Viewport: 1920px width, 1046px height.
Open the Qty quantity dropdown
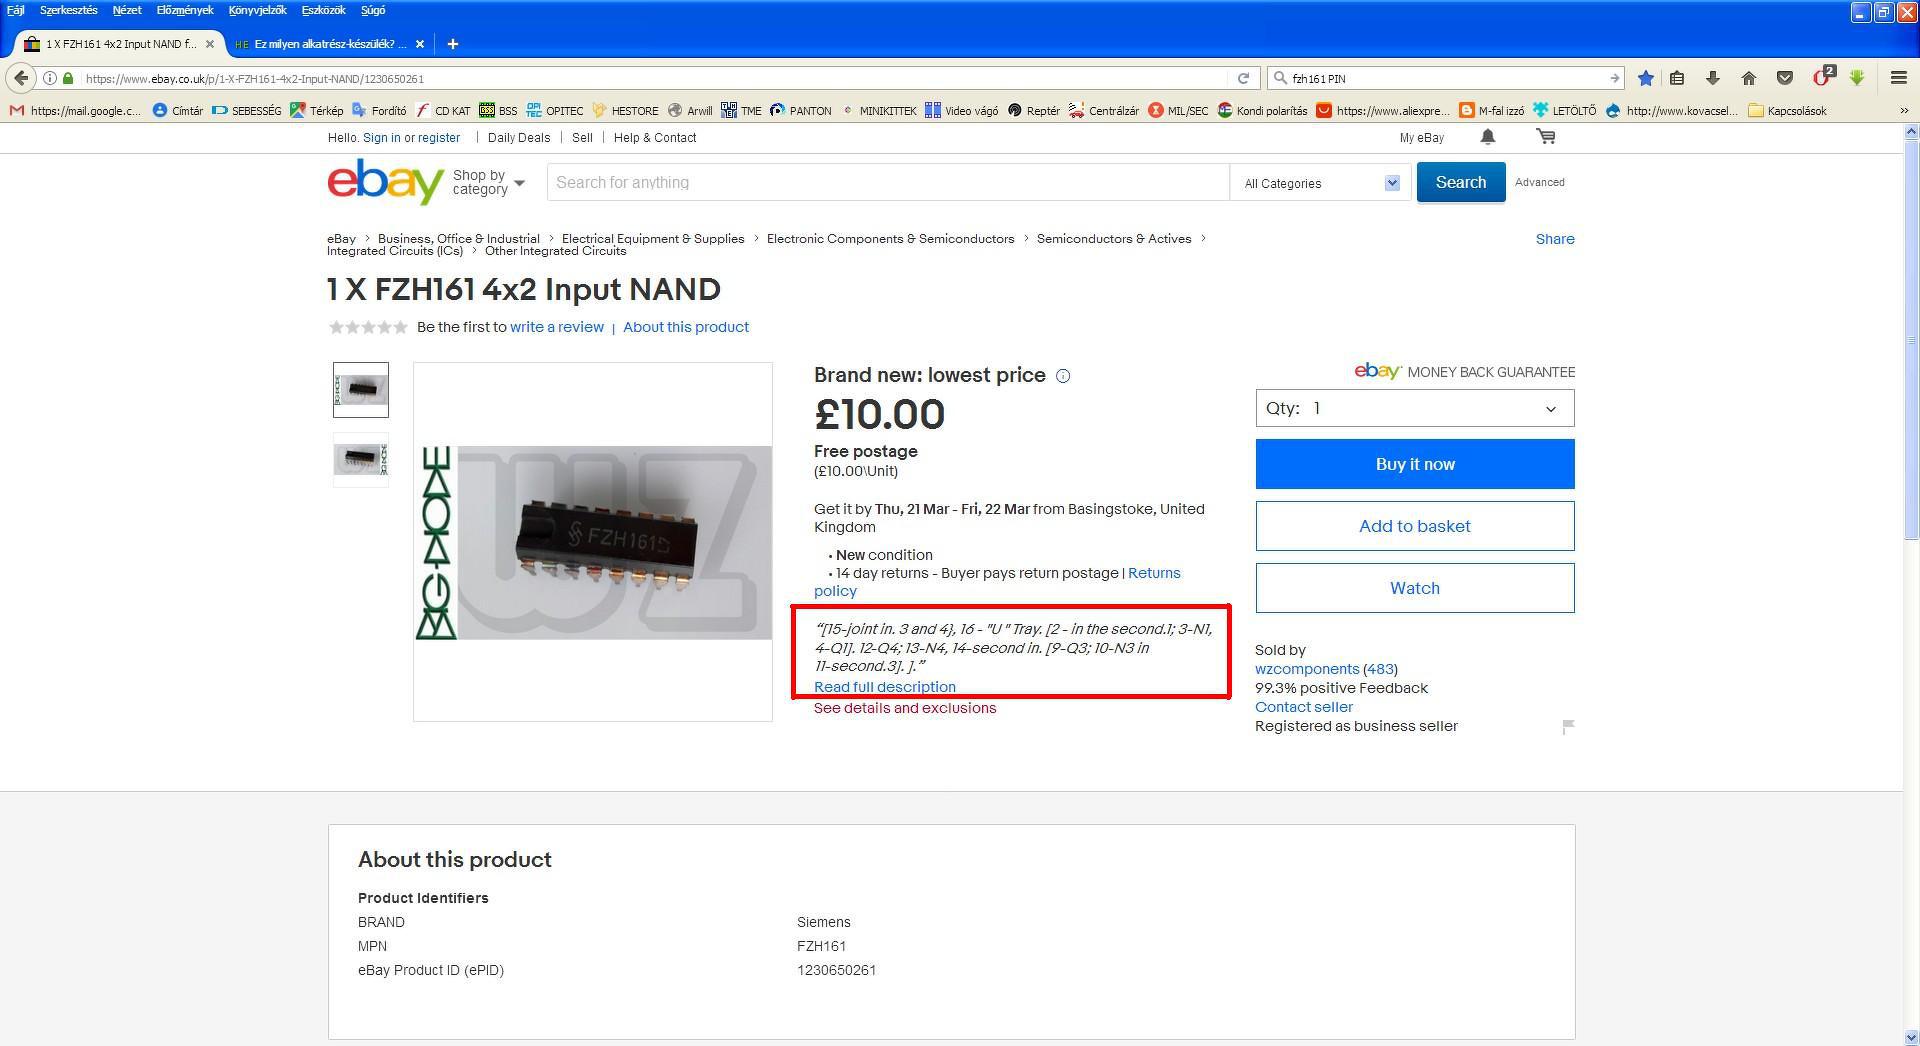1415,408
